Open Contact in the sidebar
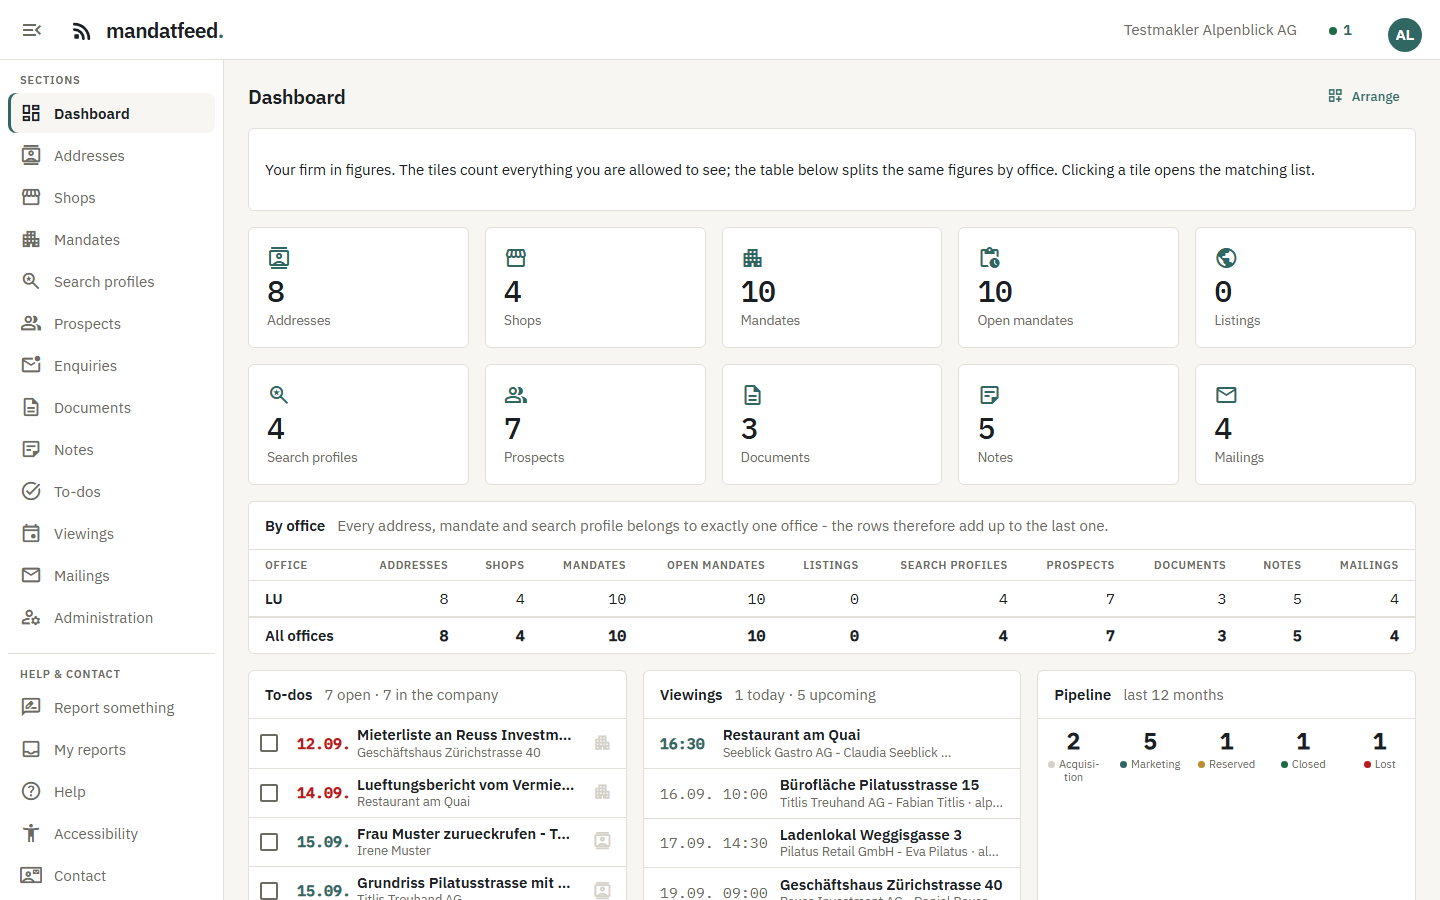Screen dimensions: 1440x900 click(111, 875)
